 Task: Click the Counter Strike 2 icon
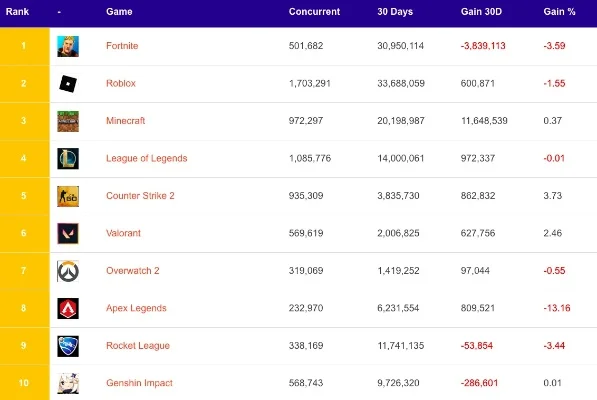(68, 196)
